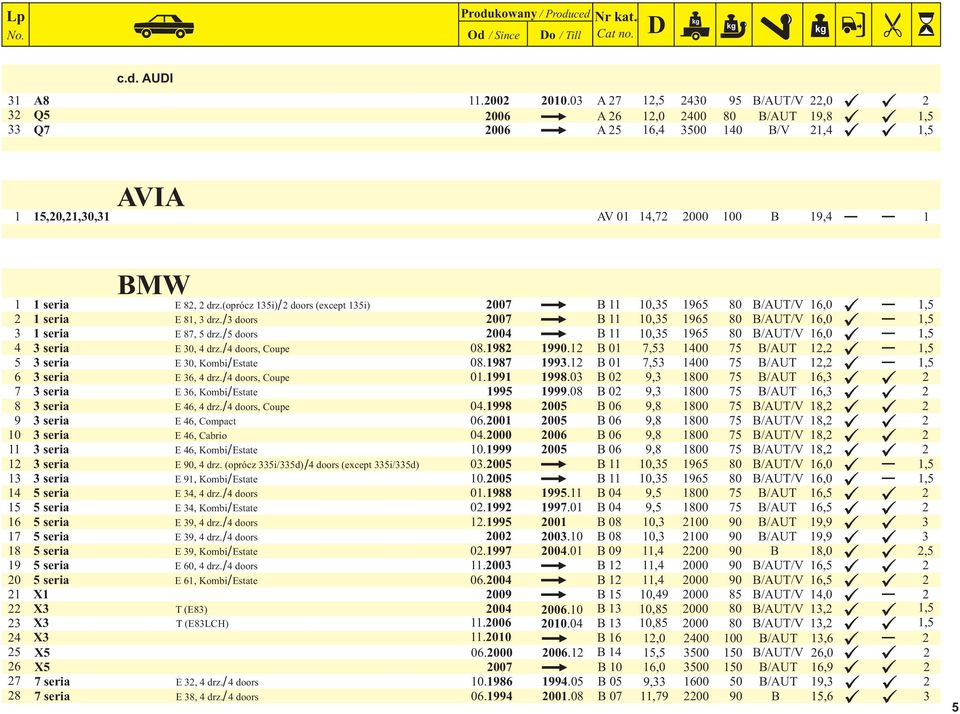The image size is (960, 714).
Task: Click the arrow in the E 91 Kombi row
Action: [553, 479]
